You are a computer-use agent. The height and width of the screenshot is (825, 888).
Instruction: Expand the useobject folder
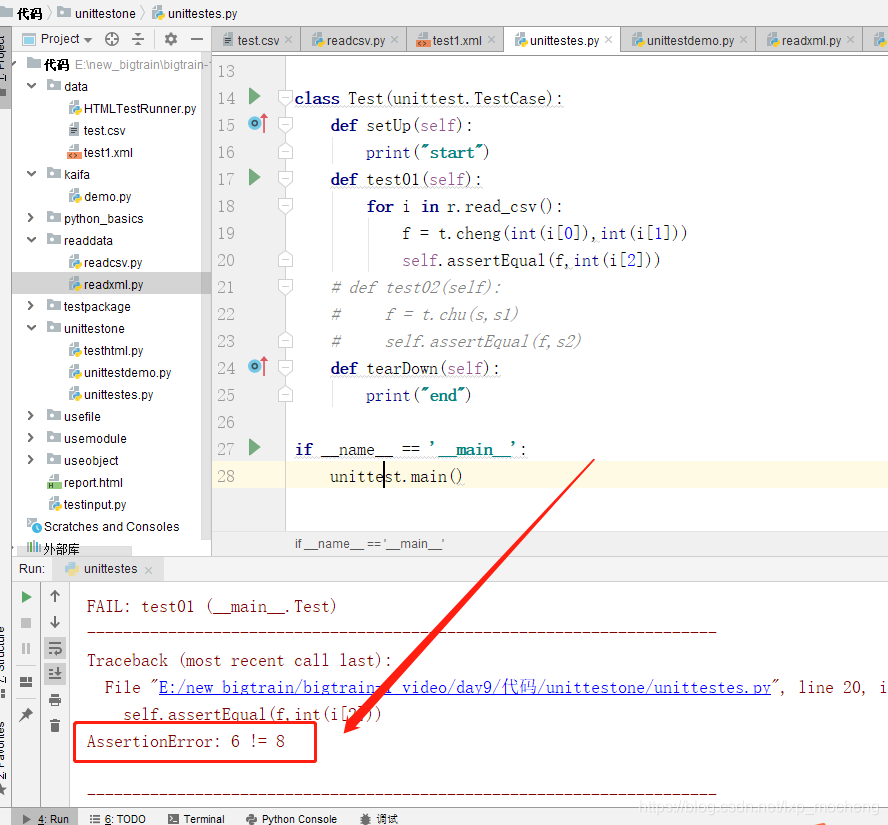[x=31, y=460]
